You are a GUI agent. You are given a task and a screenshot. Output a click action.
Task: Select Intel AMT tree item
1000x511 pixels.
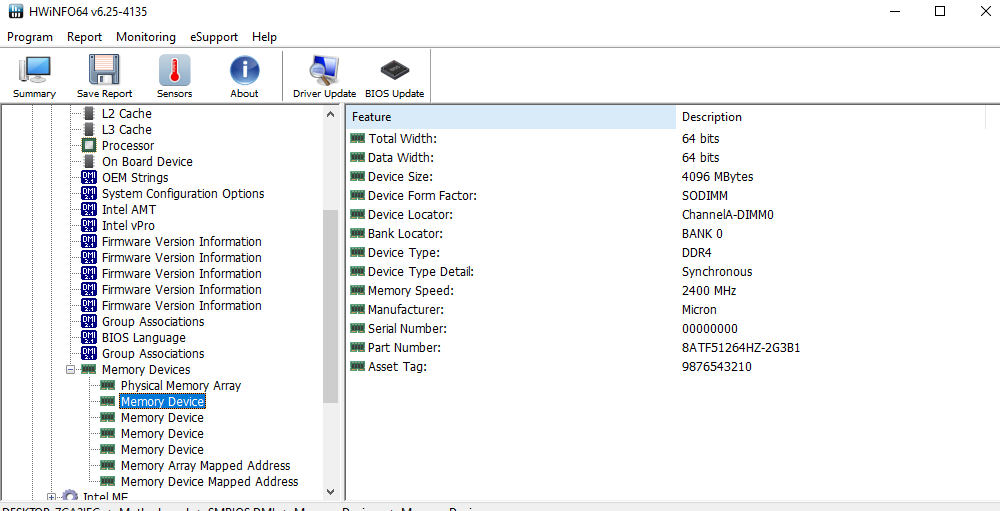(x=129, y=209)
